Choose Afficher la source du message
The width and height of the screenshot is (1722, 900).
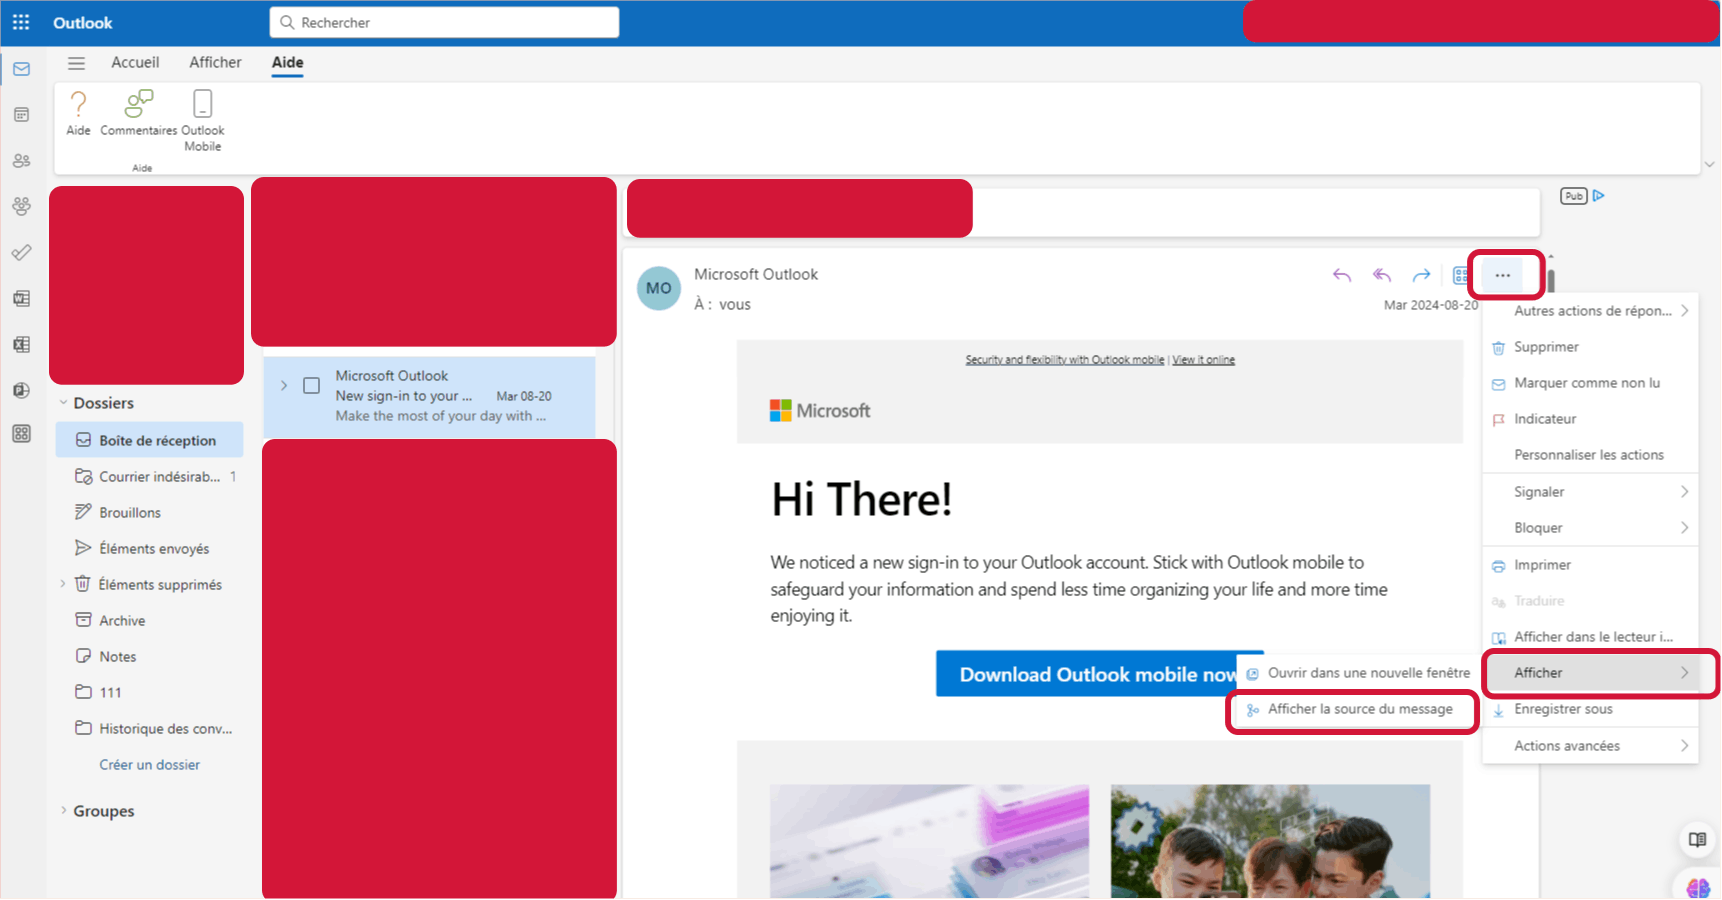[1359, 709]
